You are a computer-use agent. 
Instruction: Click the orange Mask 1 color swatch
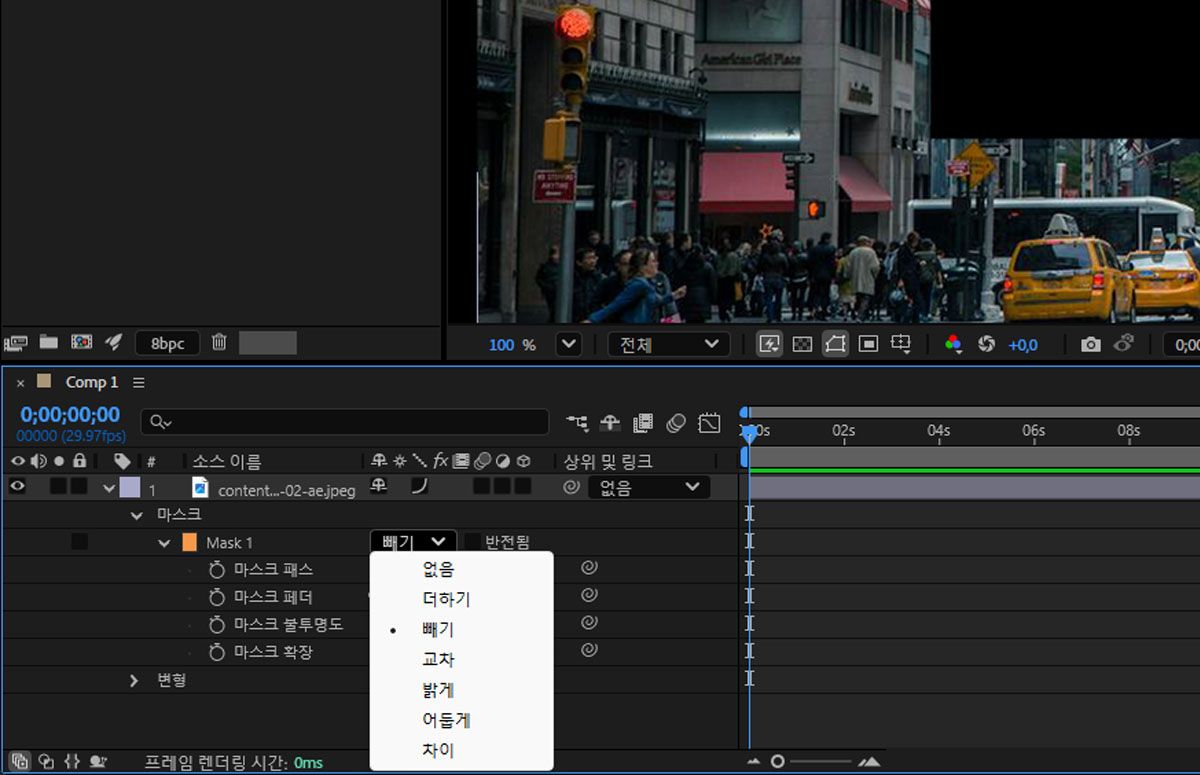click(190, 543)
